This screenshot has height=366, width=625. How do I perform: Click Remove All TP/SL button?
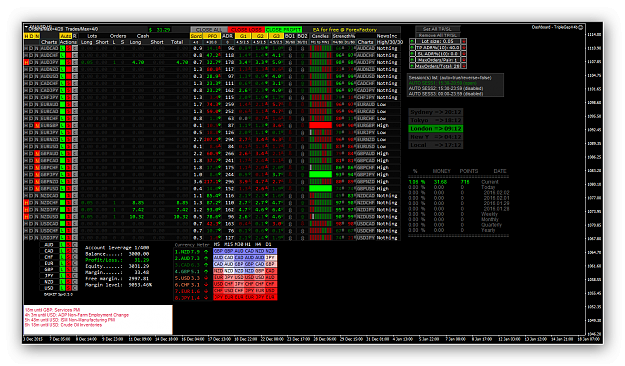pos(438,35)
